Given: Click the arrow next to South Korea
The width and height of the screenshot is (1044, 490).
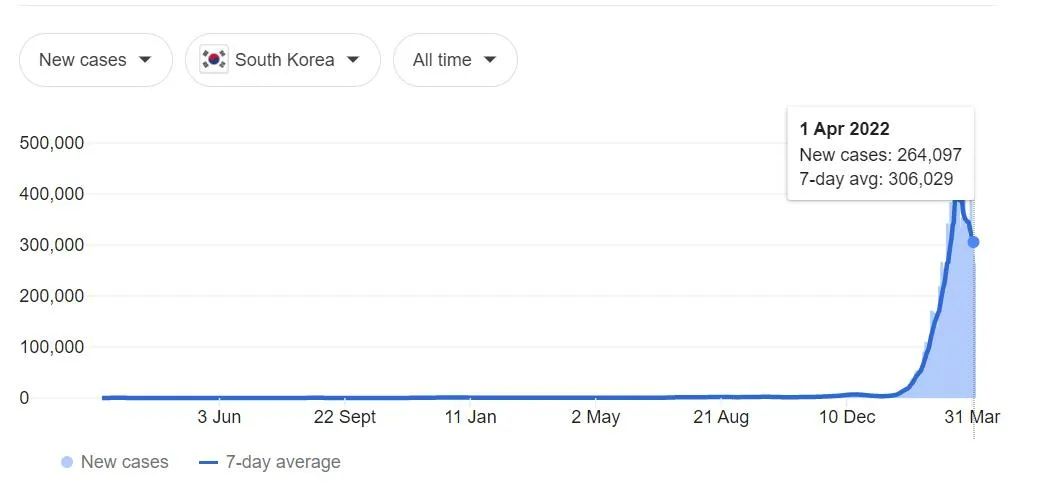Looking at the screenshot, I should click(353, 60).
